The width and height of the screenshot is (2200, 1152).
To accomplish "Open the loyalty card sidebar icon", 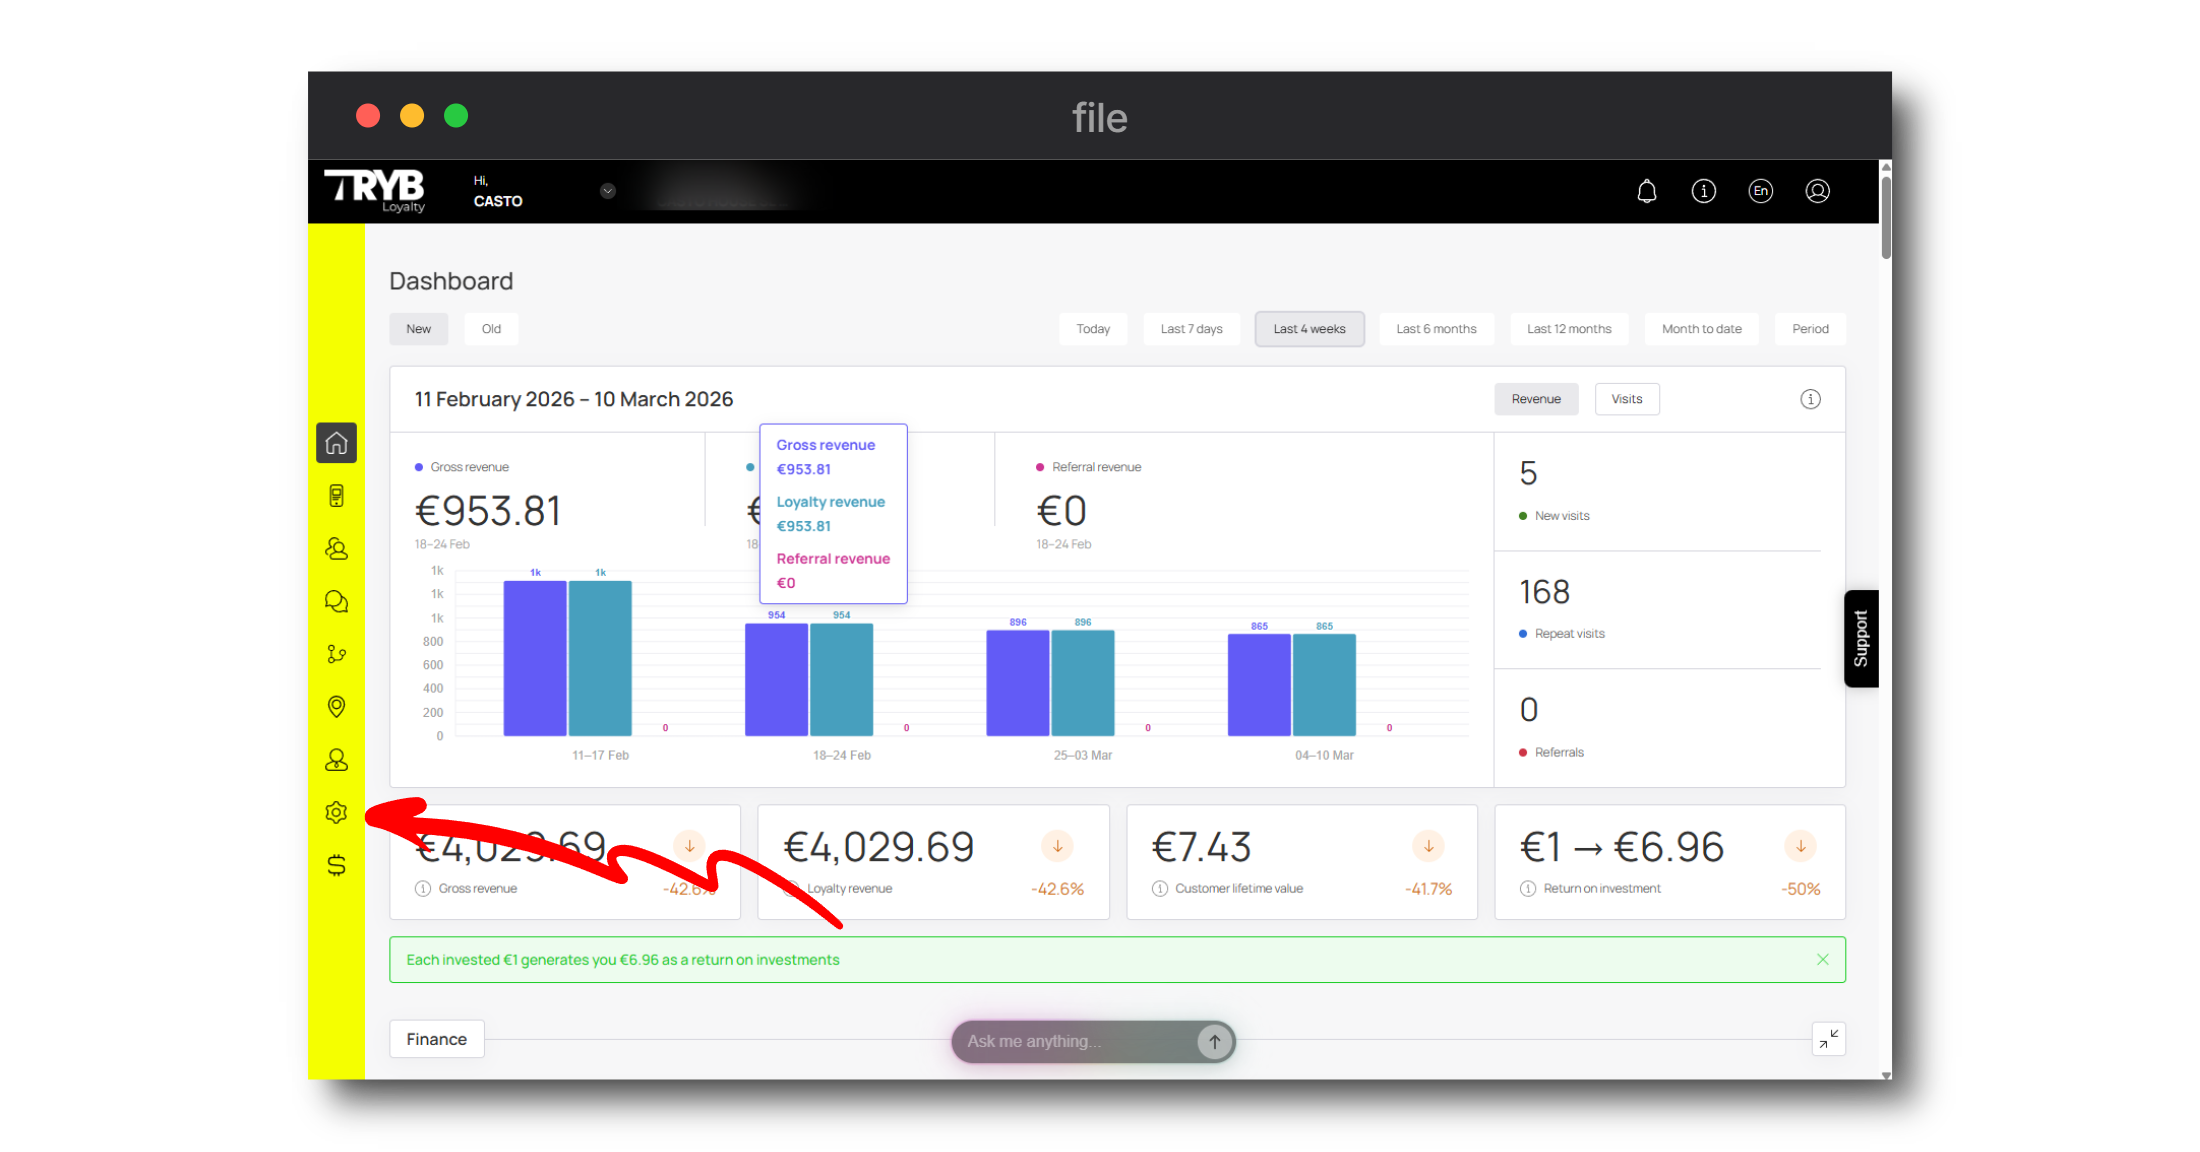I will point(336,496).
